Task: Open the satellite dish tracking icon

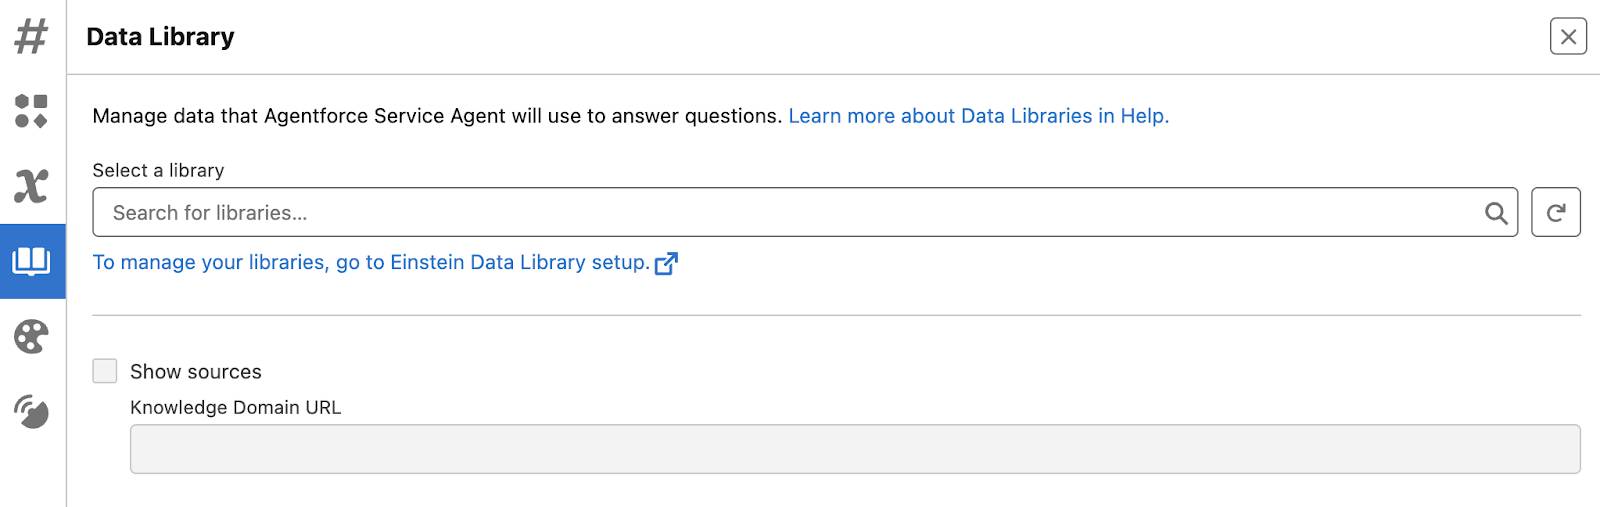Action: point(32,411)
